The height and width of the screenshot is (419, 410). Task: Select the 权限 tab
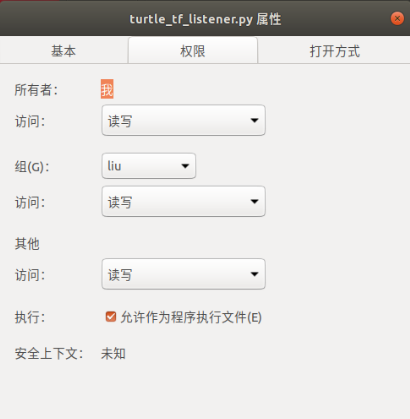(x=193, y=51)
